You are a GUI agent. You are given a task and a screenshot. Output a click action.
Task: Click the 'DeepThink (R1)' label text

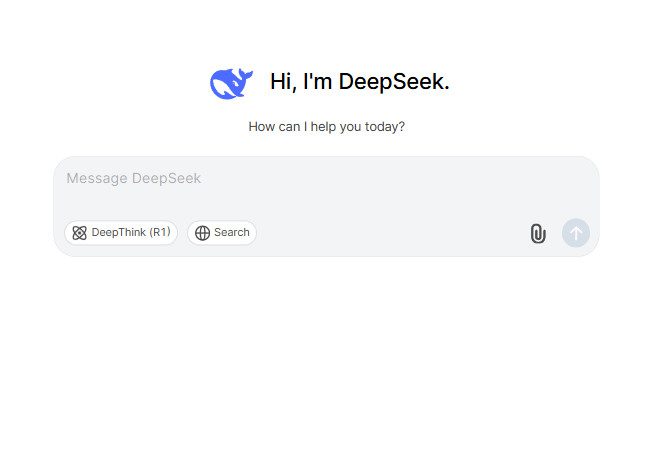(131, 232)
